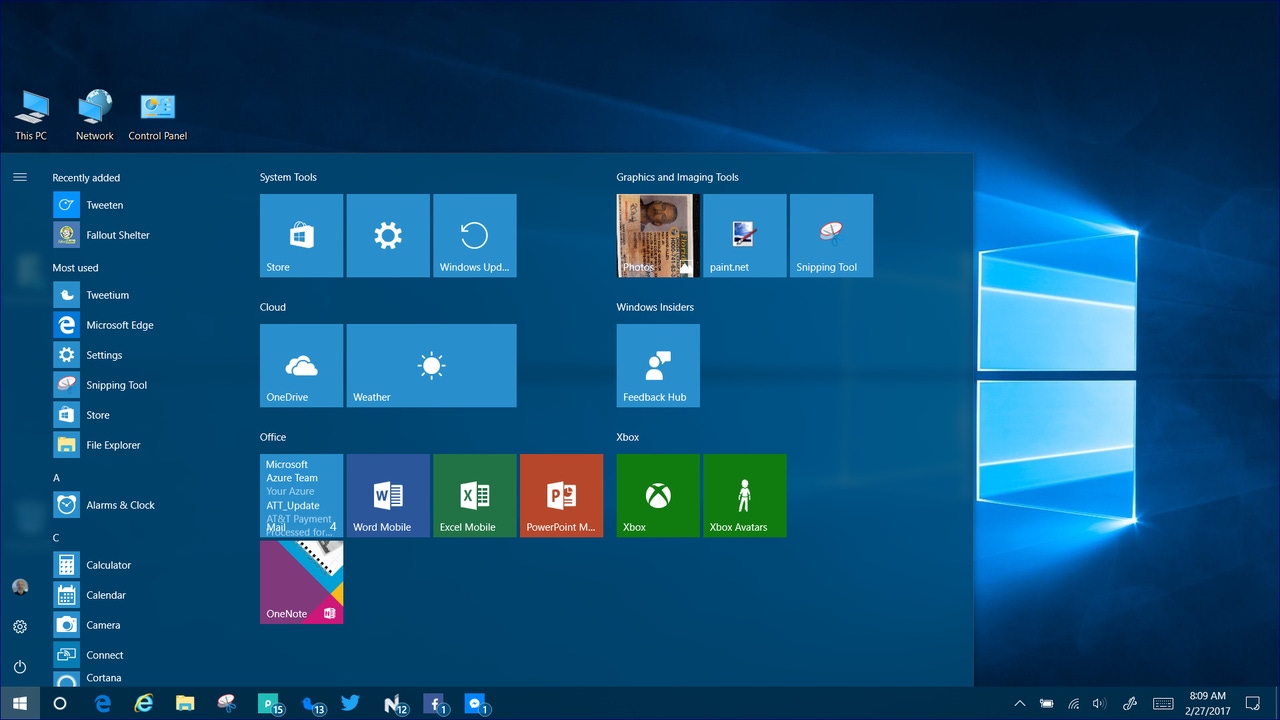Launch the Snipping Tool tile

click(832, 235)
